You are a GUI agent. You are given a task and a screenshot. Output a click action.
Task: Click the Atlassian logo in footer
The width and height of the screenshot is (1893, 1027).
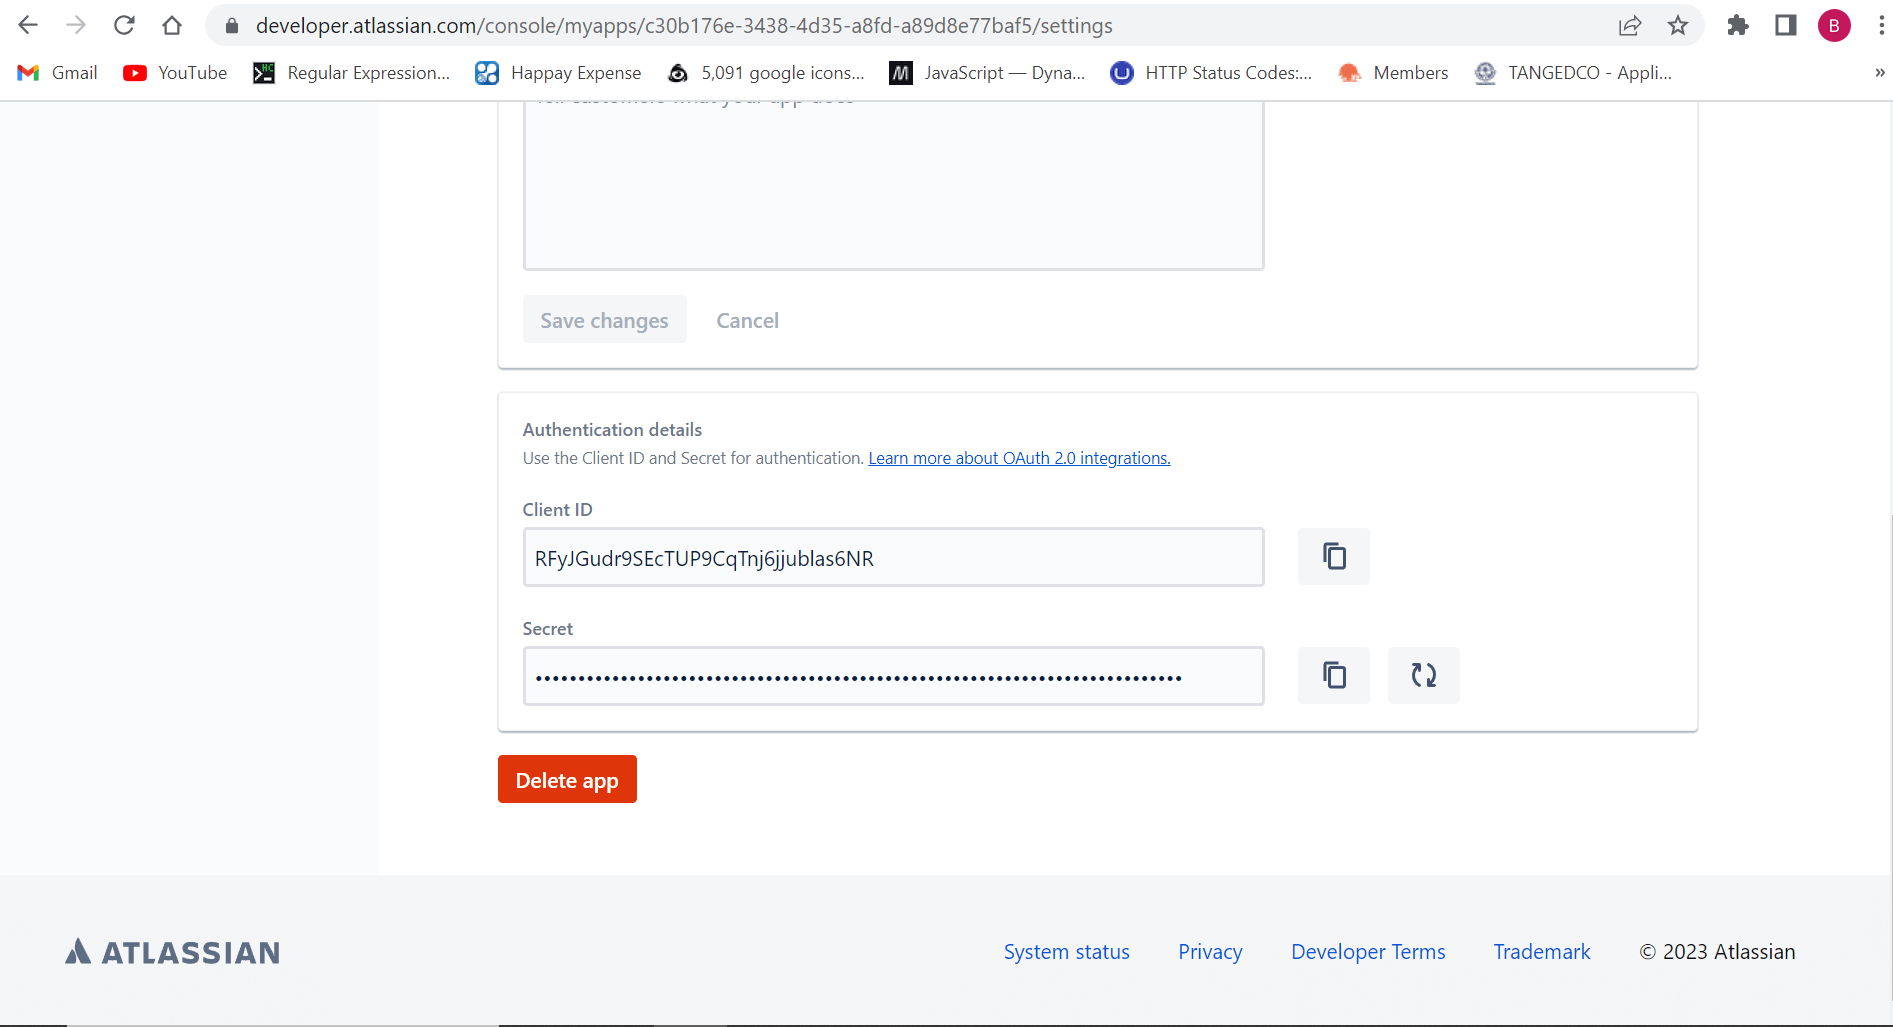[171, 951]
